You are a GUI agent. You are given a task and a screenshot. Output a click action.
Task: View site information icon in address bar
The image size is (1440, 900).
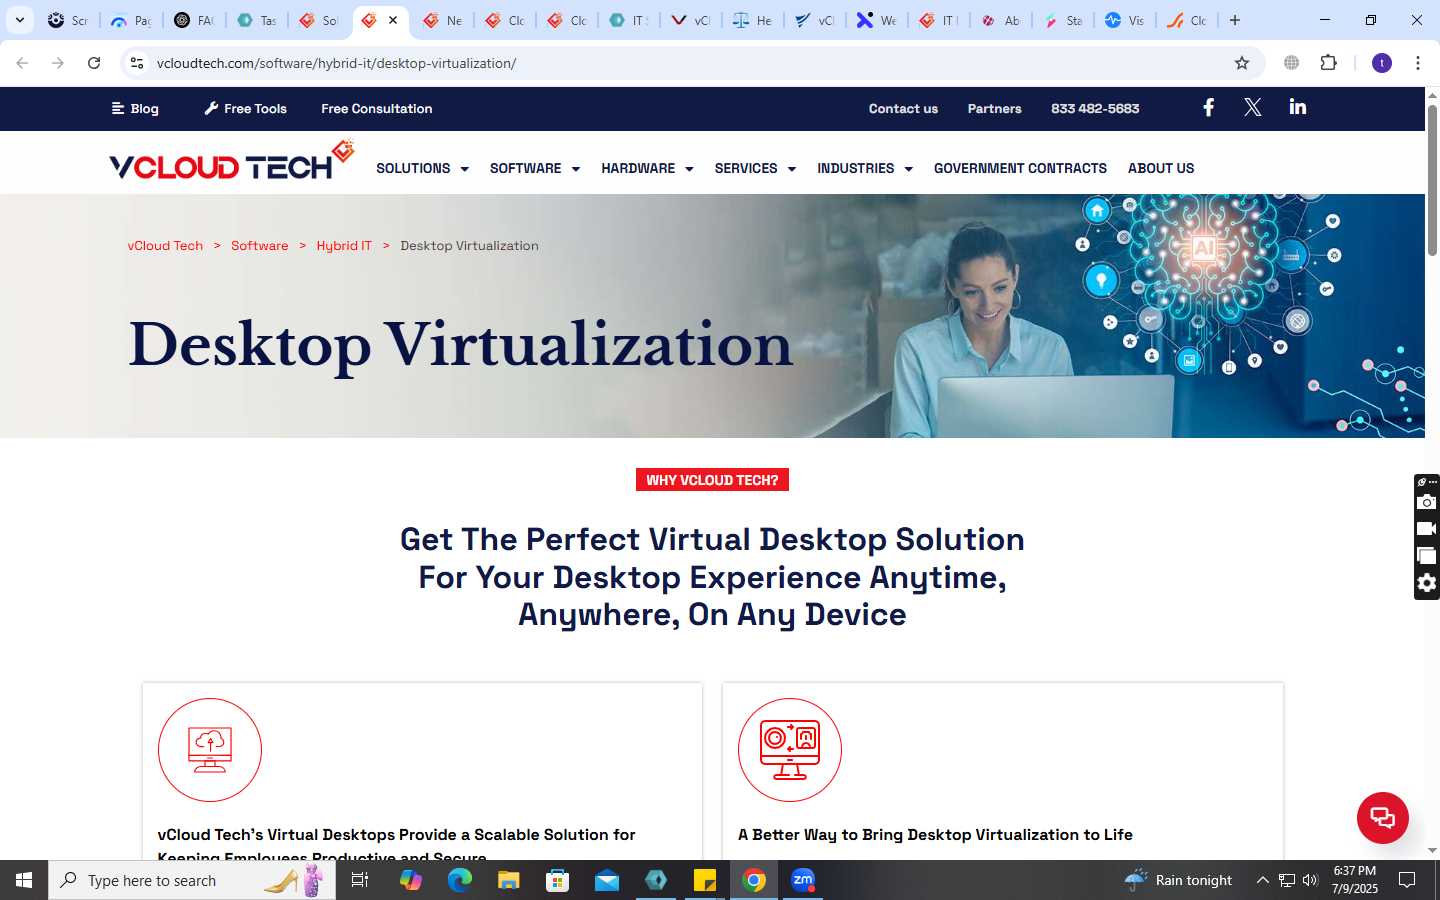[137, 63]
